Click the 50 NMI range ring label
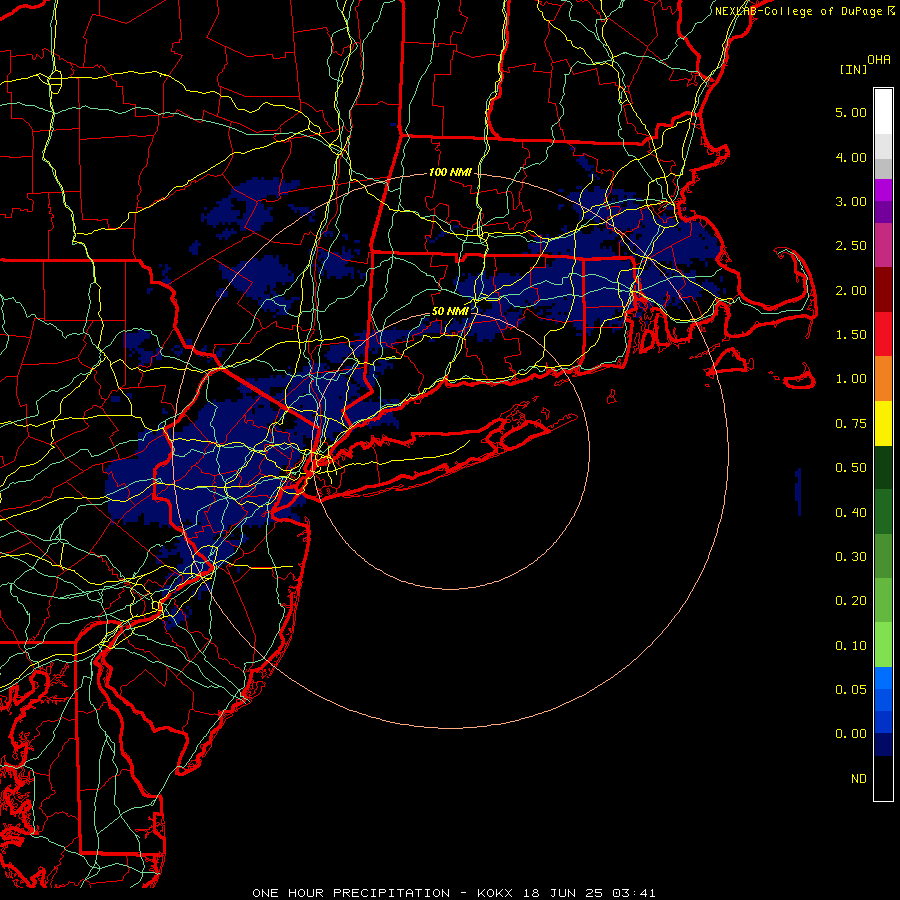The width and height of the screenshot is (900, 900). pos(450,311)
